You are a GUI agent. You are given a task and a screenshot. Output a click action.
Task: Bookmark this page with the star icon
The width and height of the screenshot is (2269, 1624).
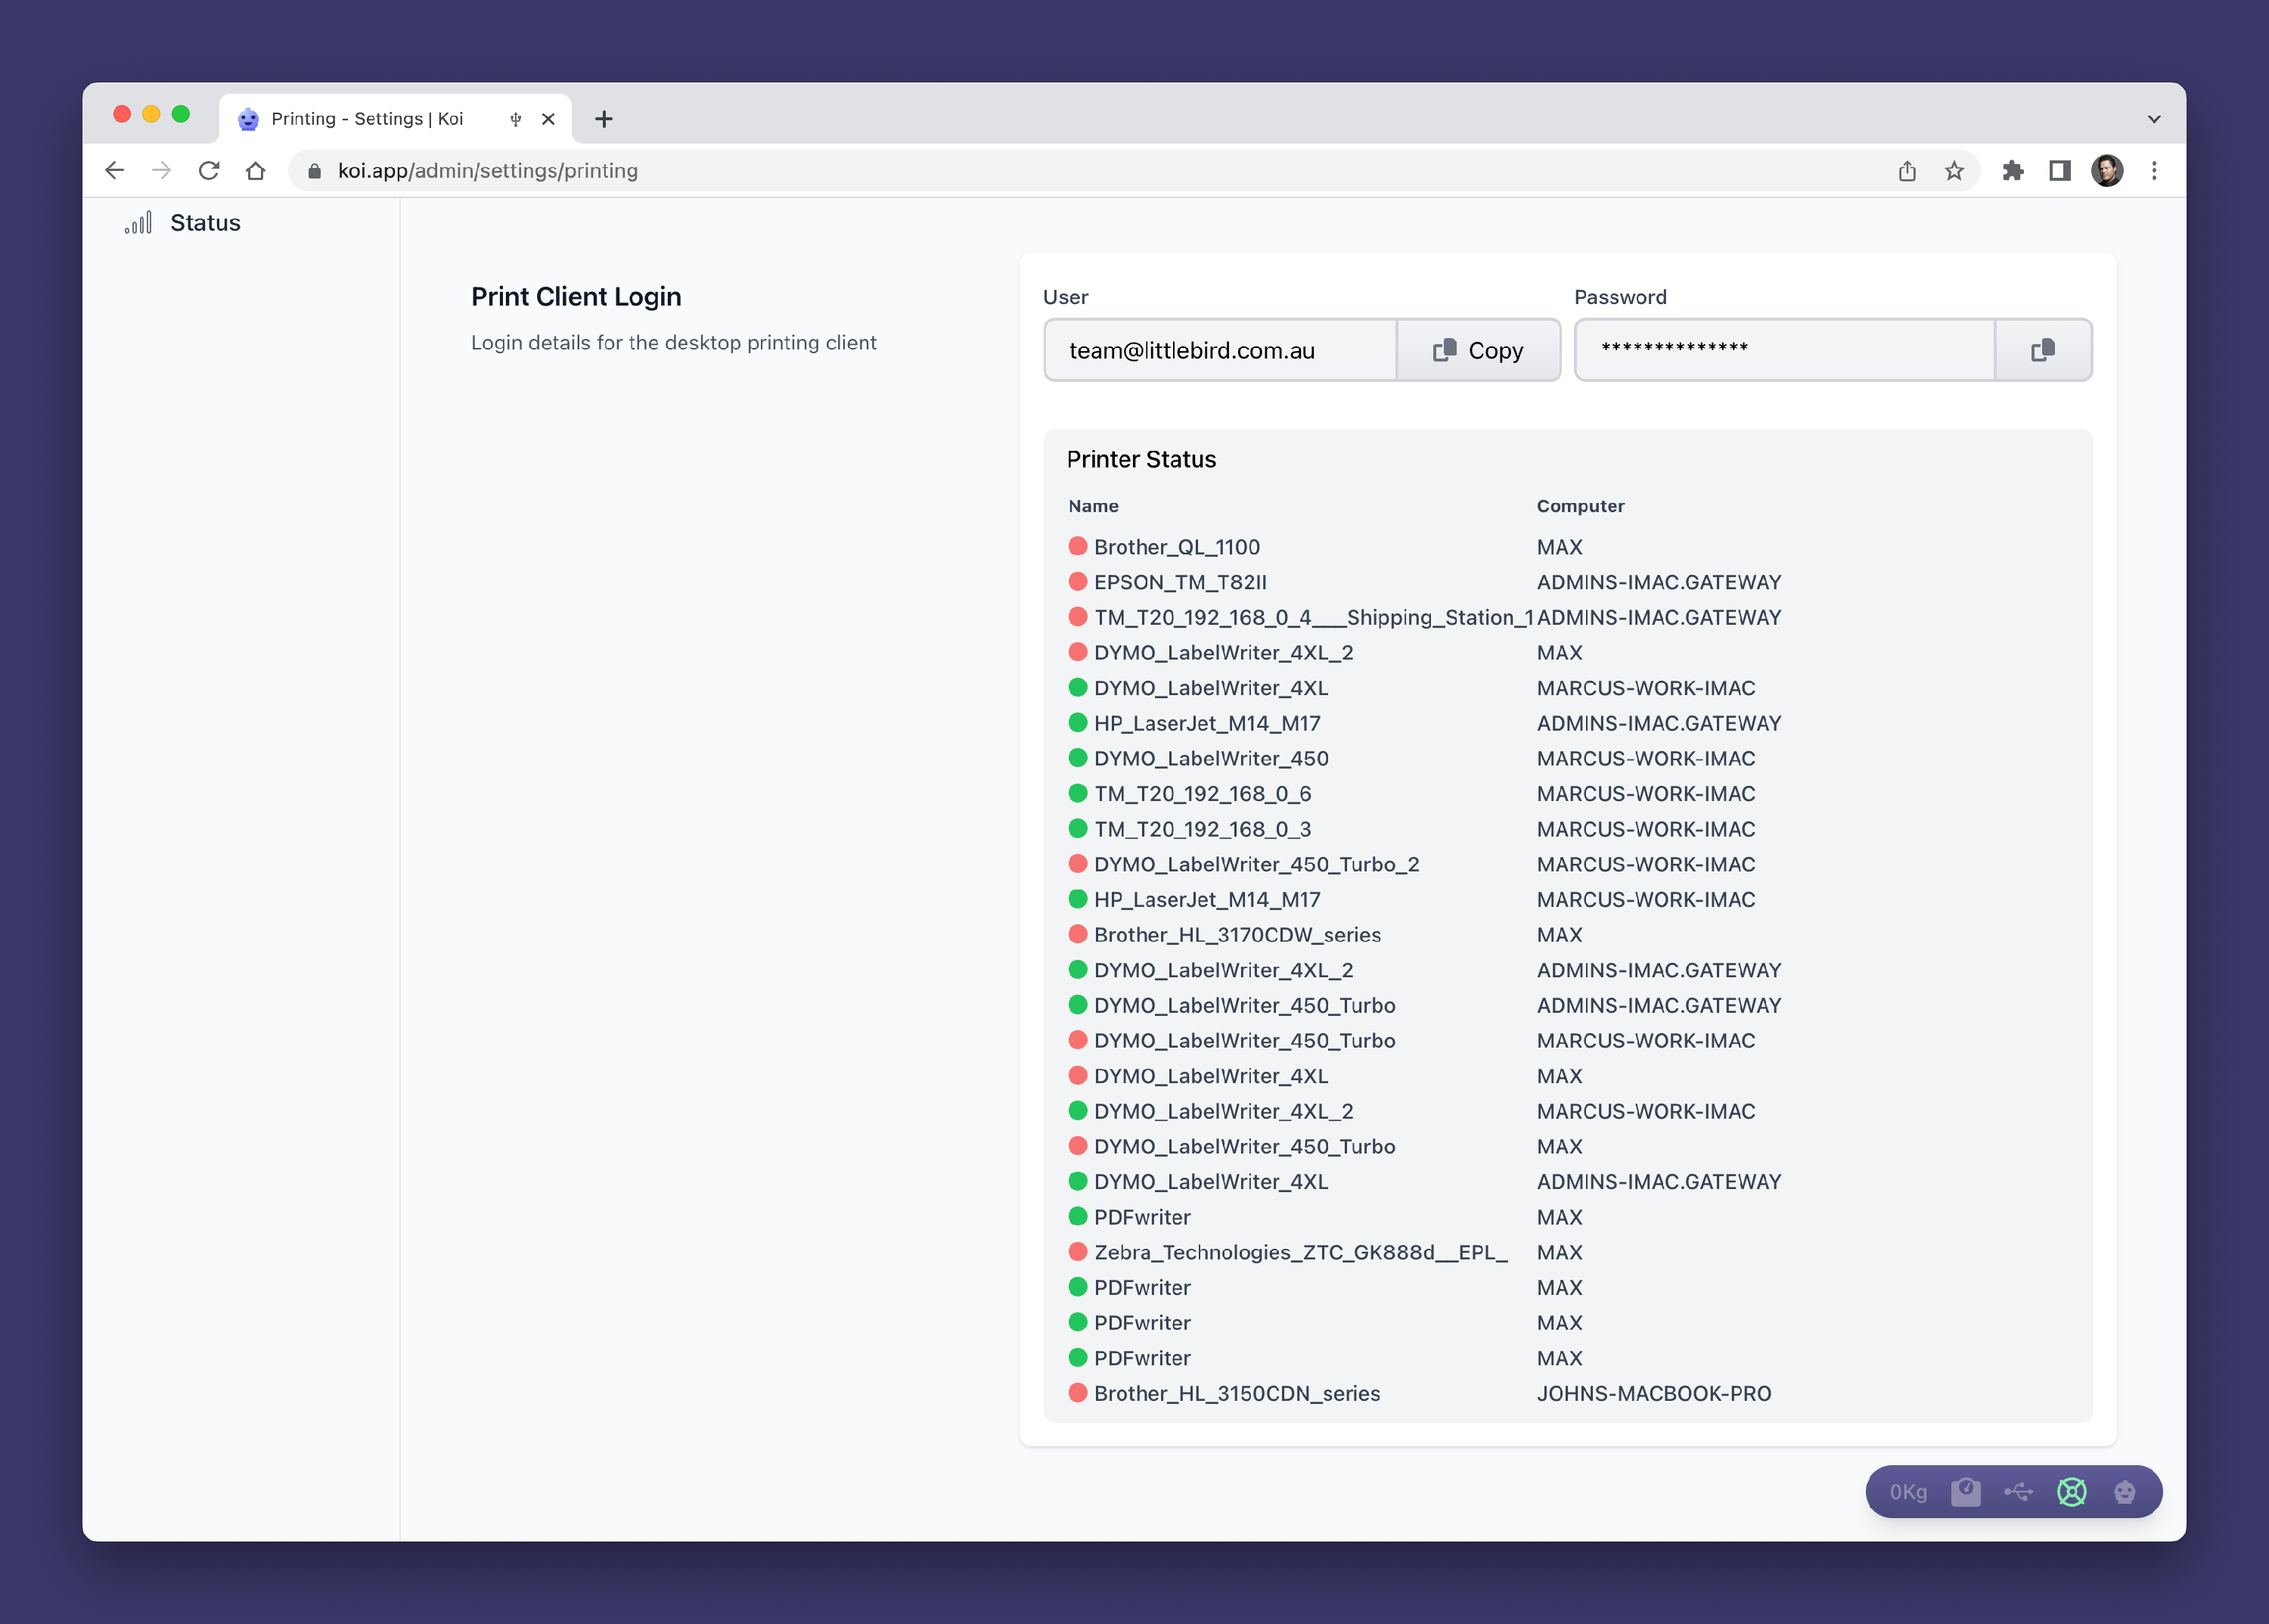click(1954, 171)
